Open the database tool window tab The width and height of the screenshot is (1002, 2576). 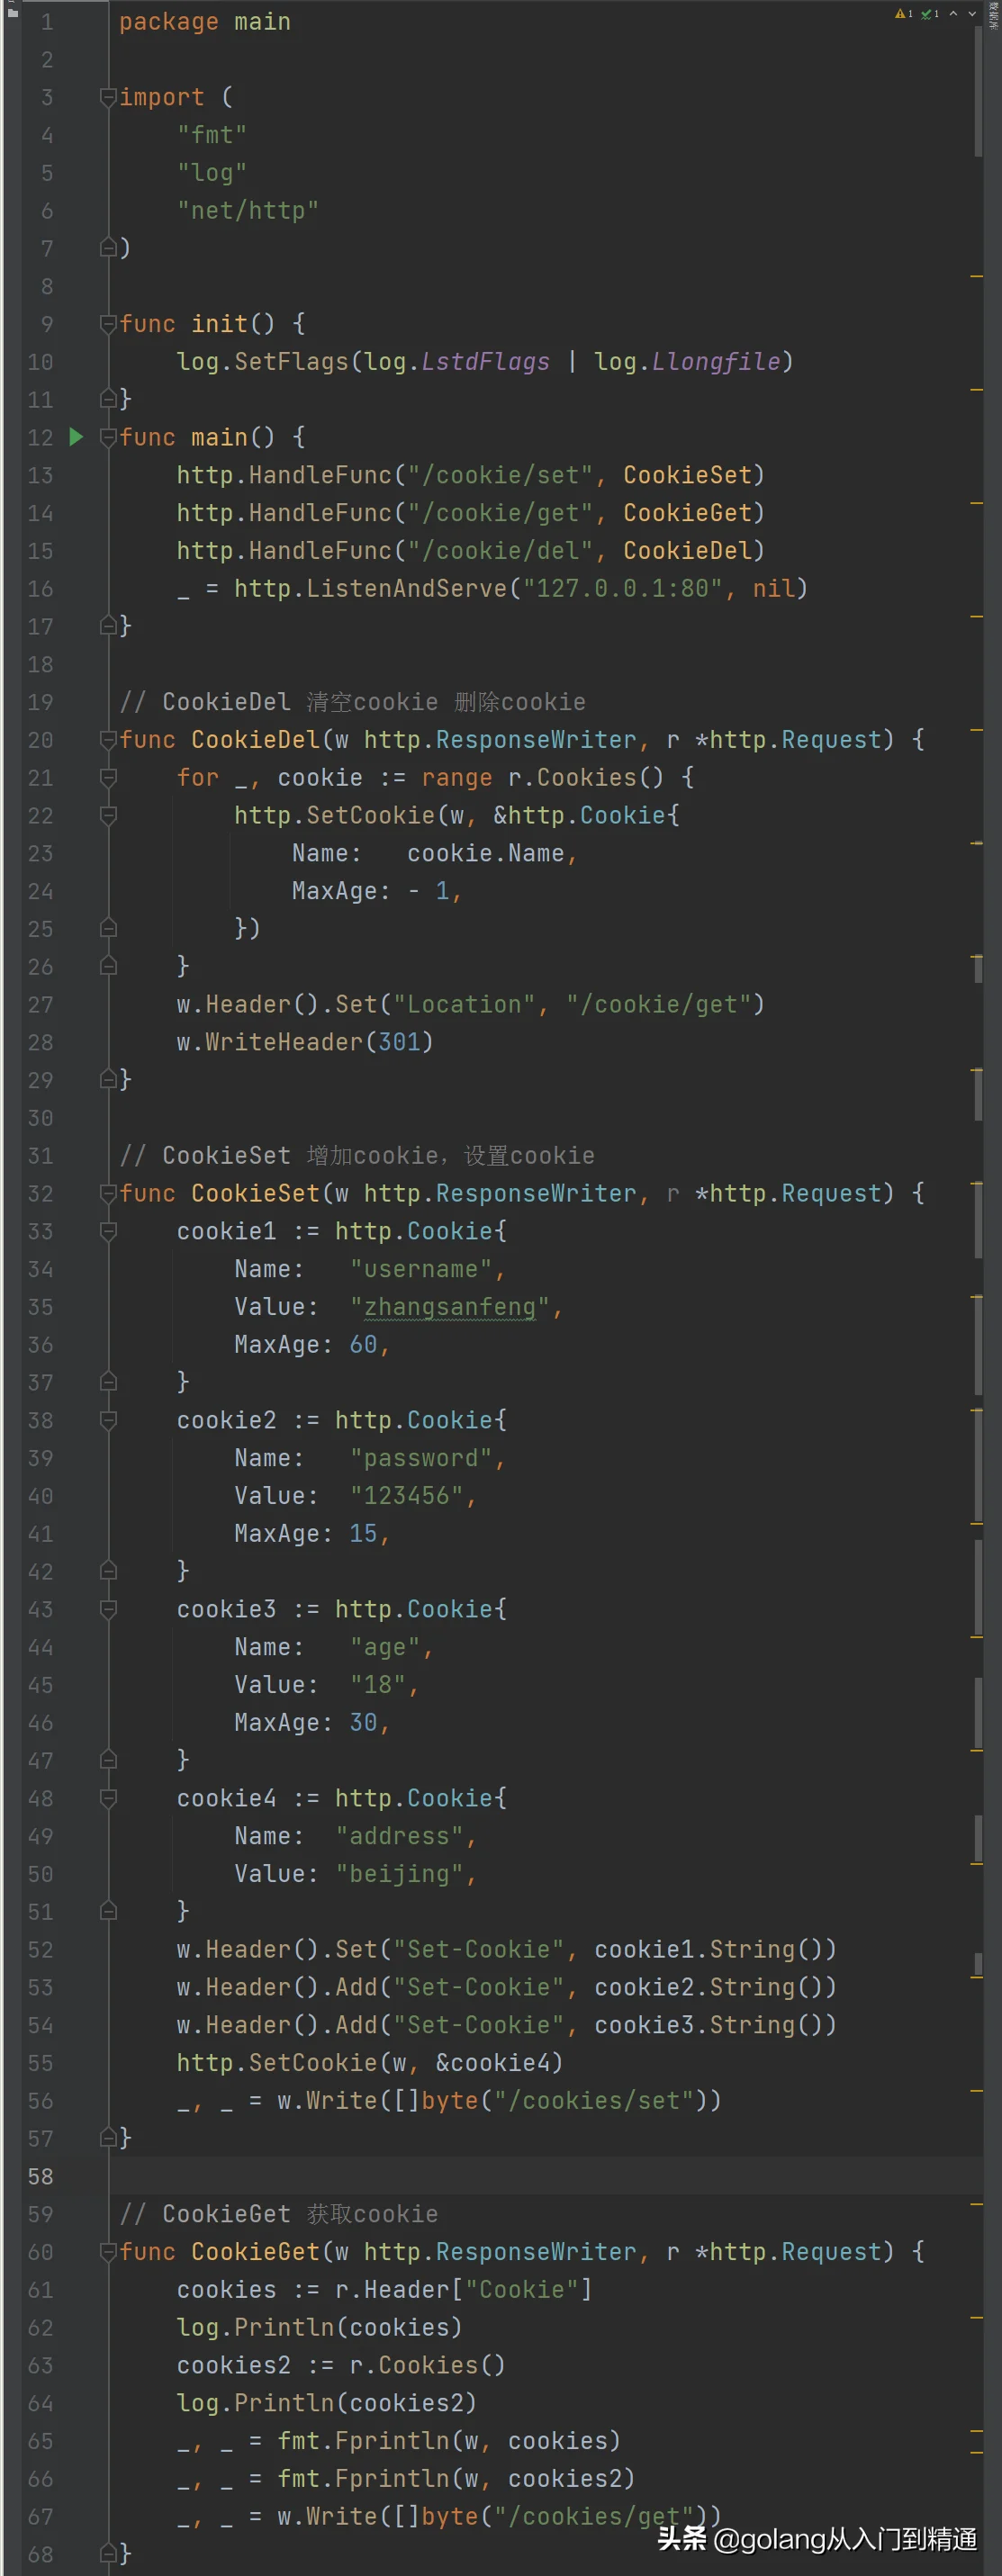coord(994,16)
